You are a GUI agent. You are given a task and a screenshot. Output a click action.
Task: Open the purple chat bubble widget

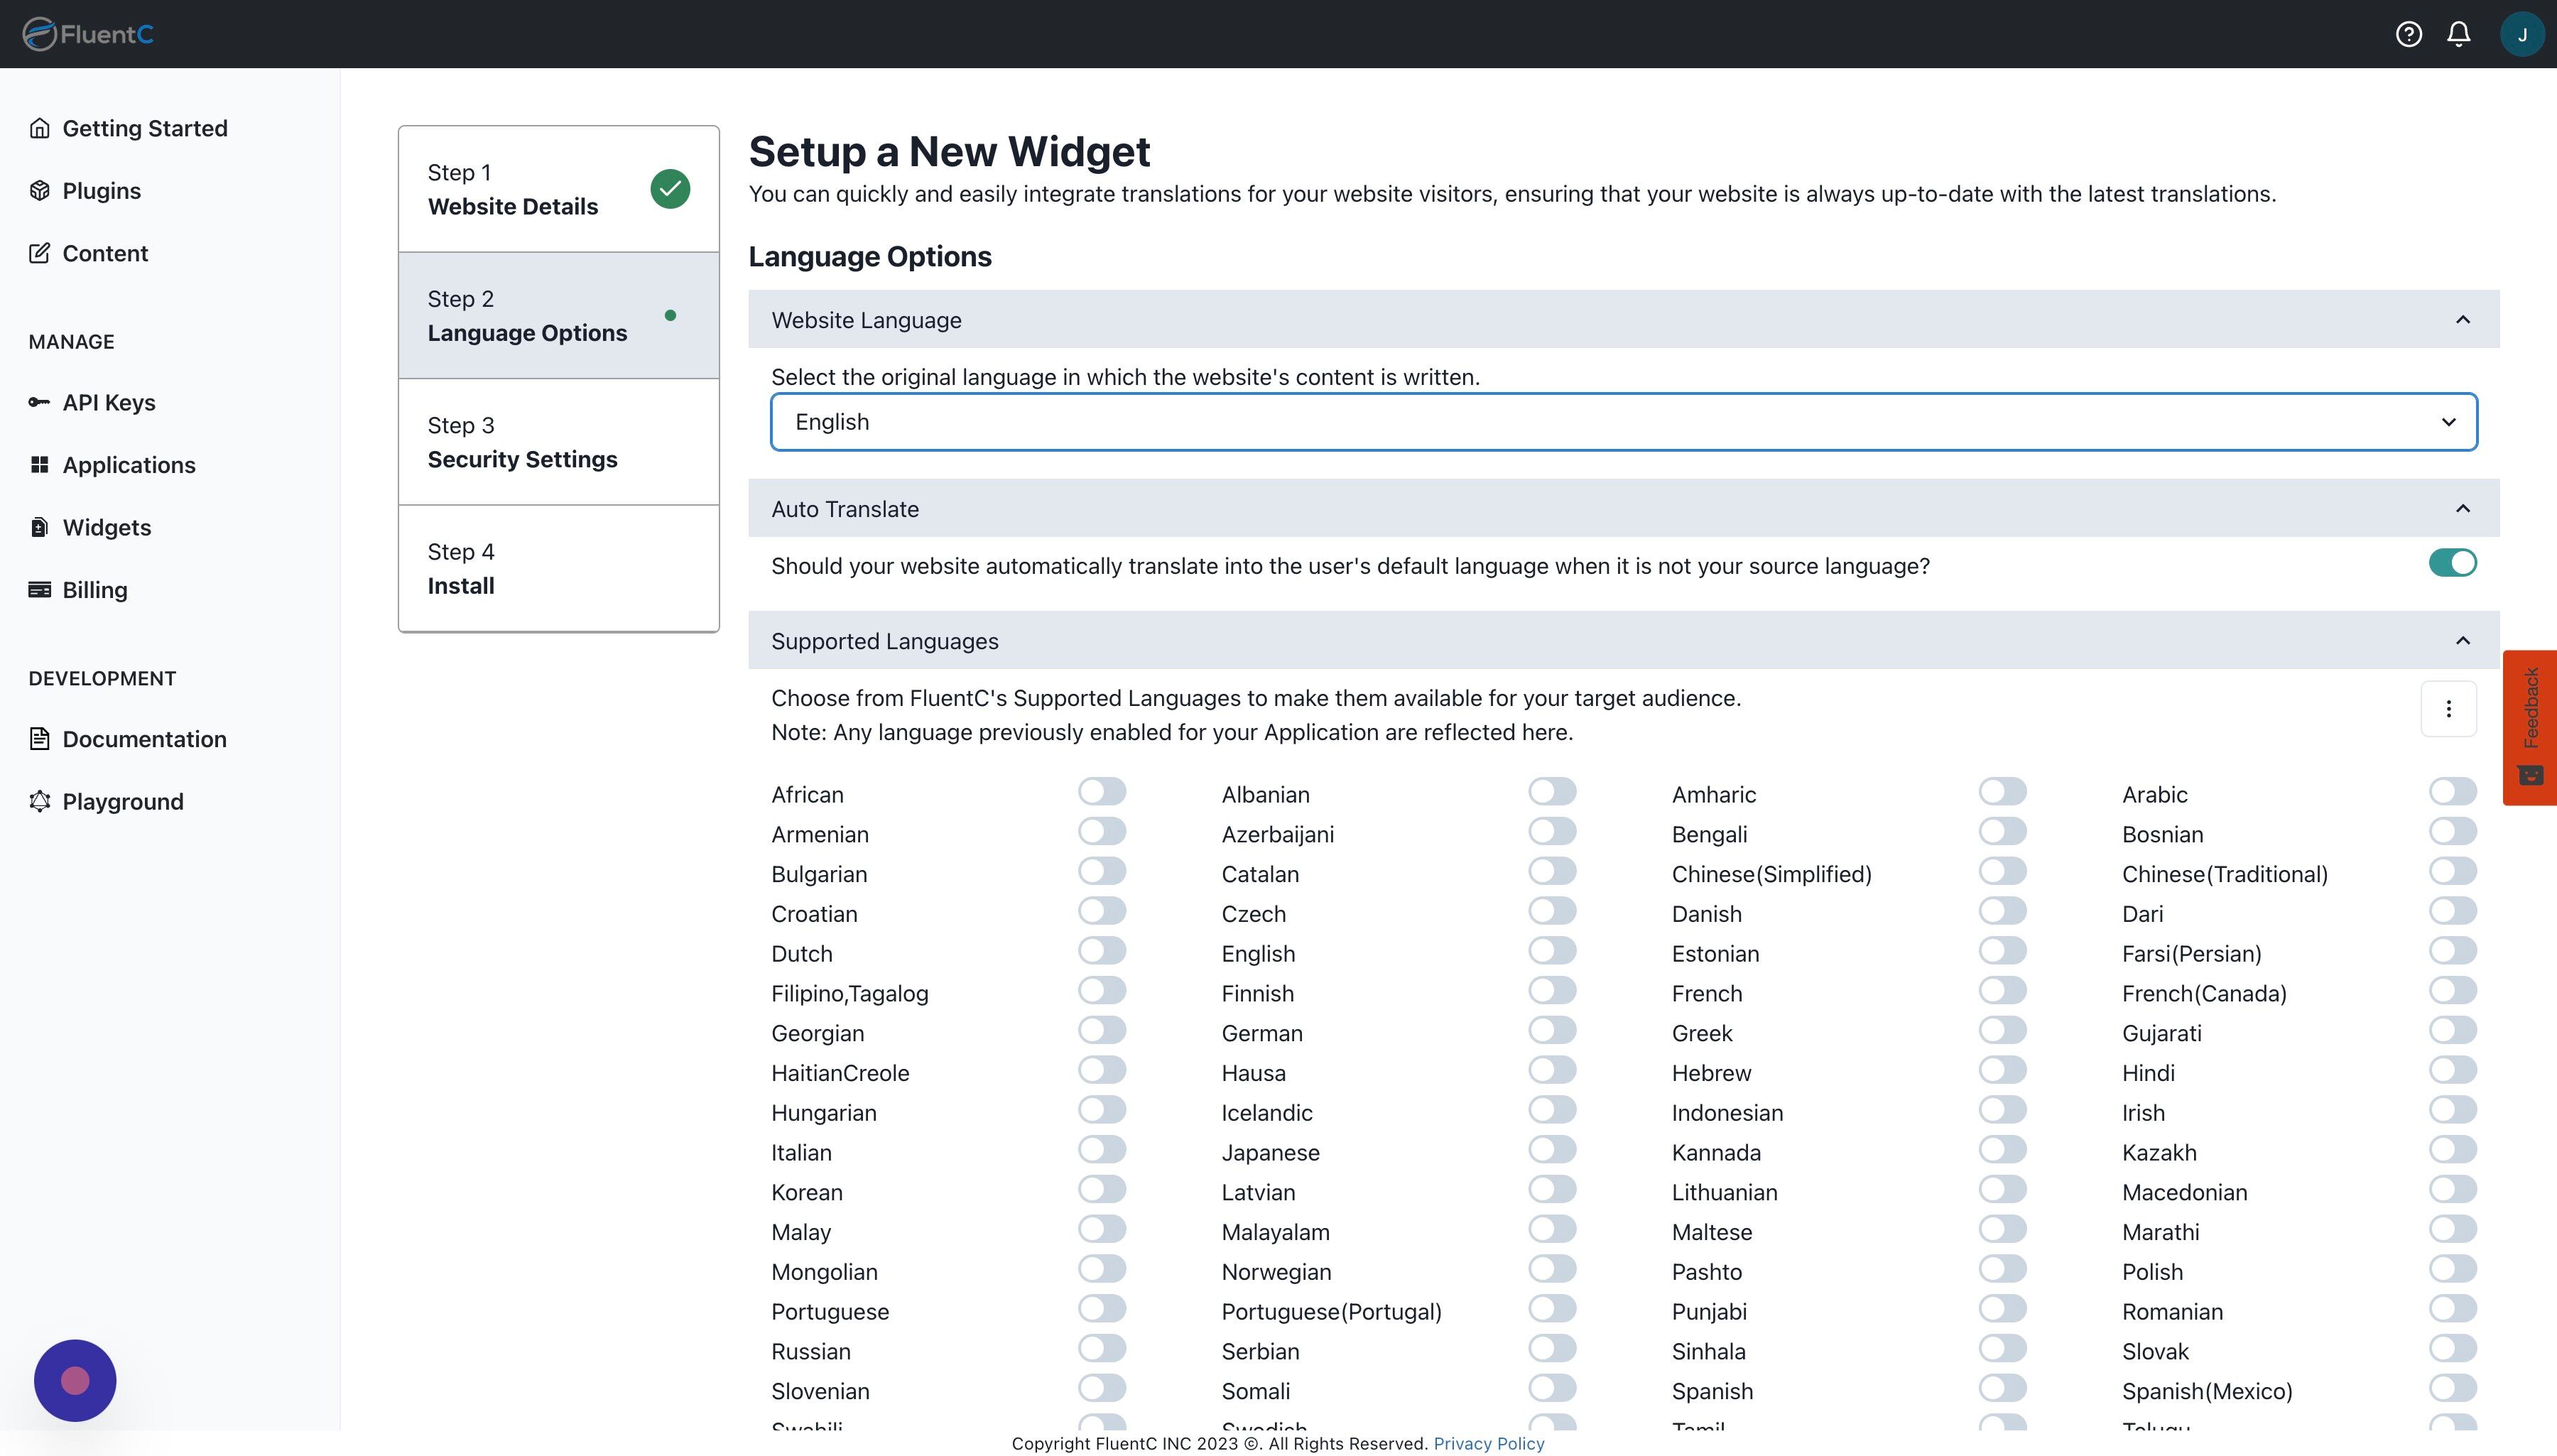75,1380
